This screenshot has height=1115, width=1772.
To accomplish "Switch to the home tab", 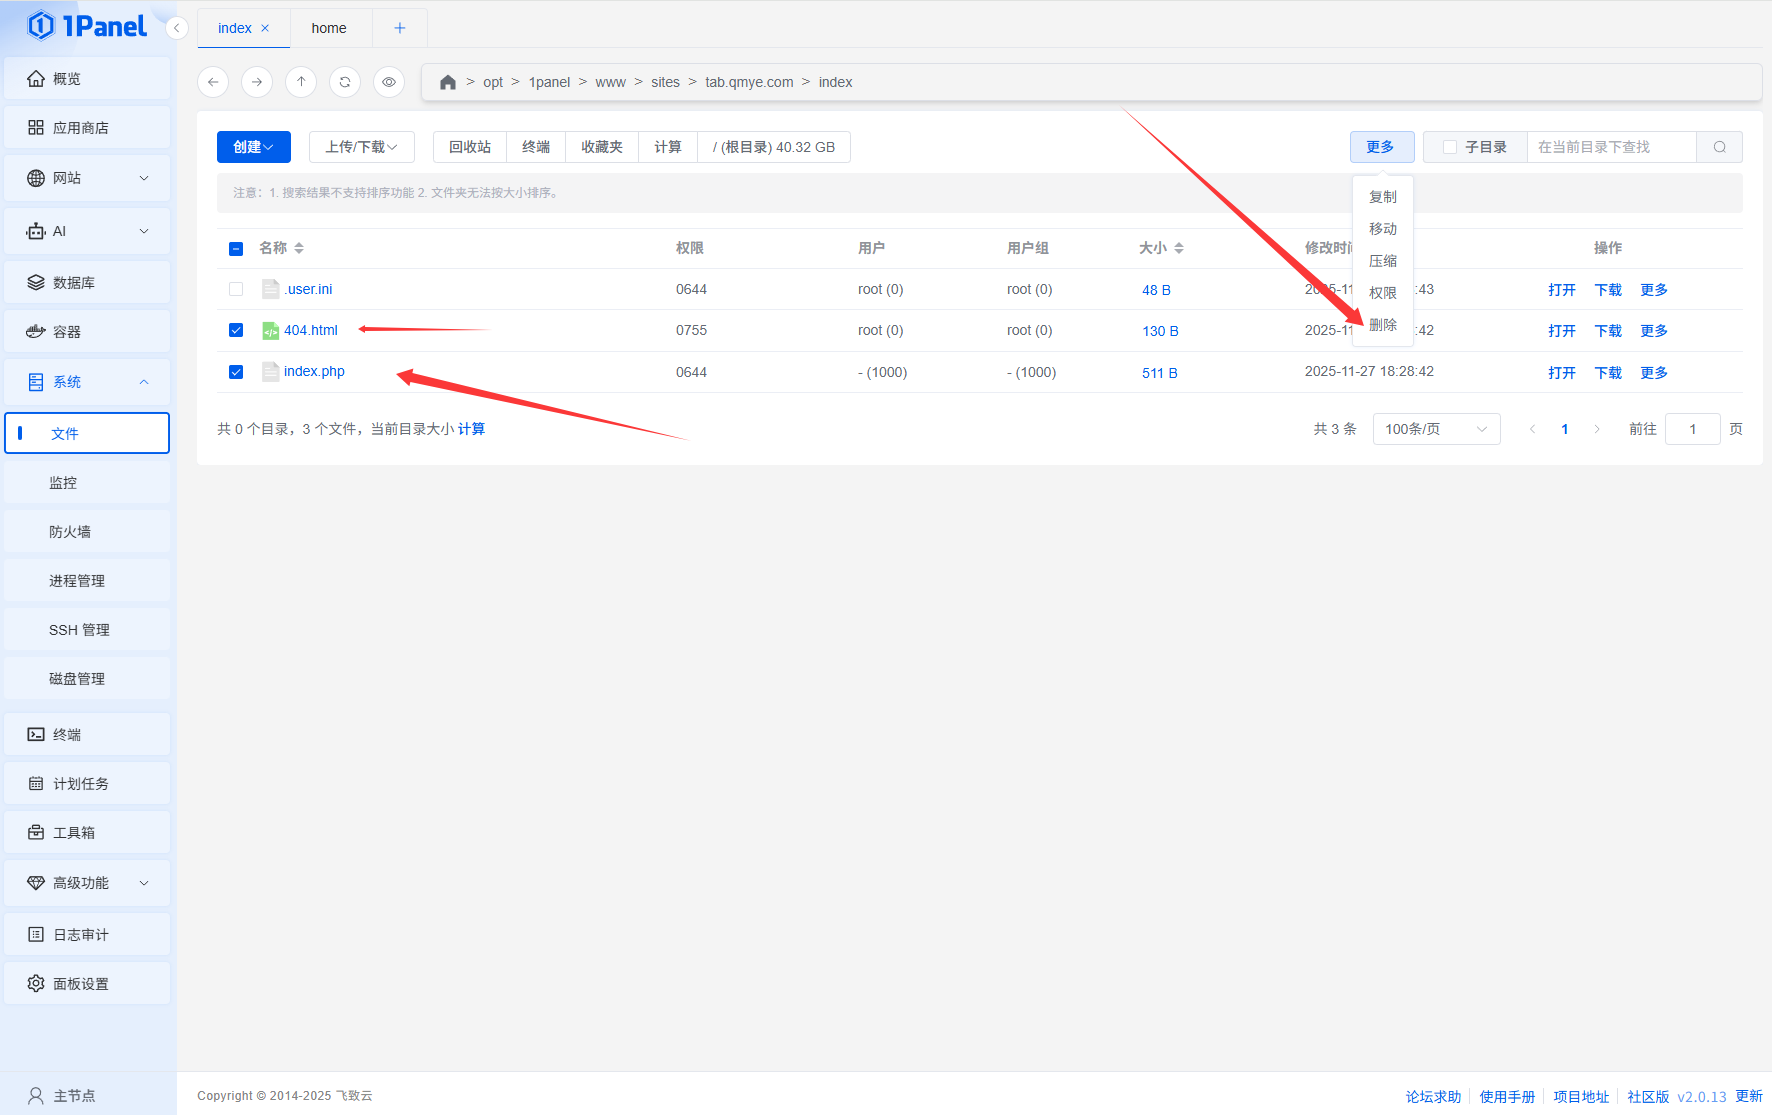I will coord(329,28).
